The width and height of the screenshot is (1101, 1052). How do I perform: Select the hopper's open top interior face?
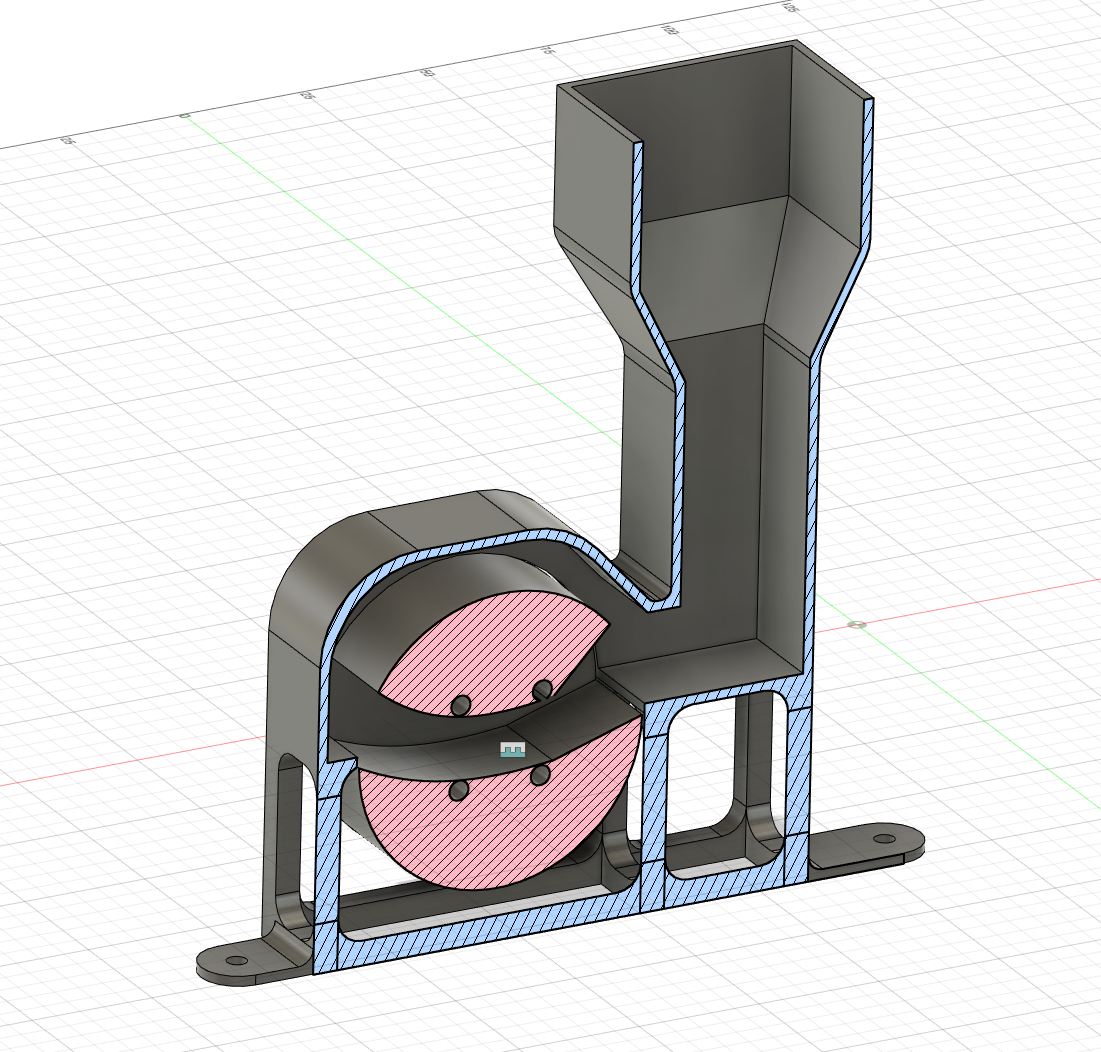[716, 133]
